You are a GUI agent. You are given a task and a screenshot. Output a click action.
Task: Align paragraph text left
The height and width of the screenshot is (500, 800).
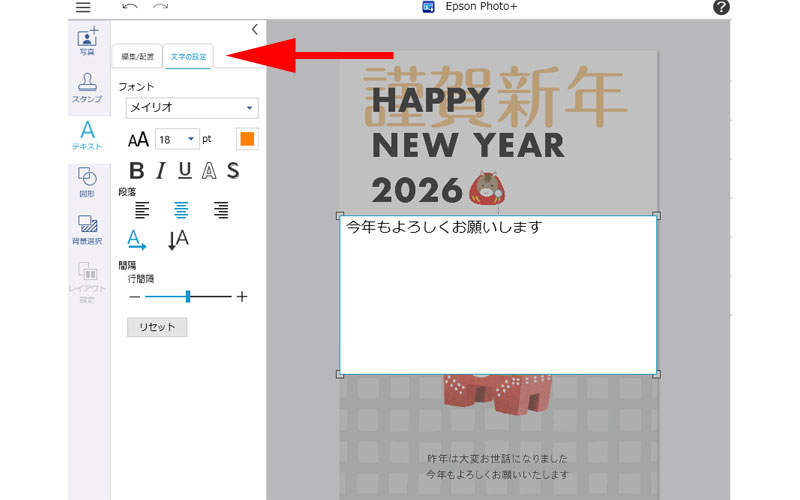click(x=142, y=210)
